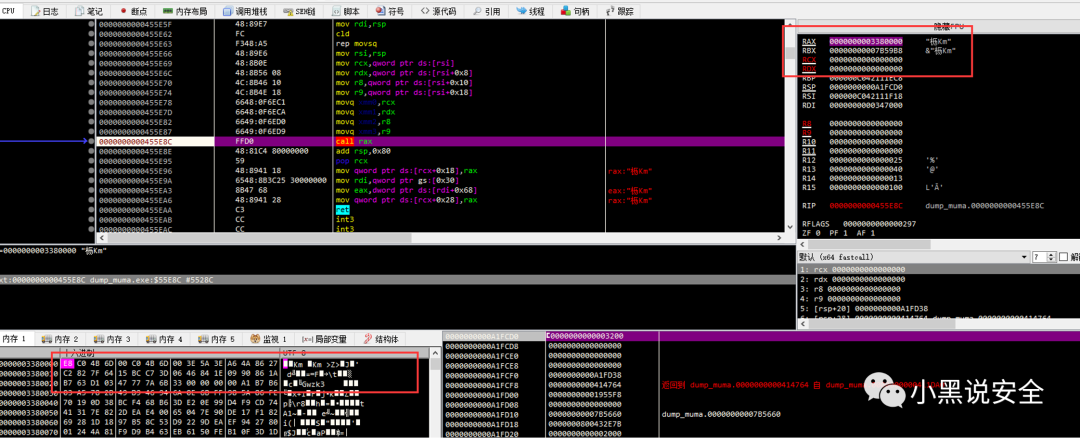Screen dimensions: 1080x440
Task: Select the 内存 2 dump tab
Action: (x=61, y=339)
